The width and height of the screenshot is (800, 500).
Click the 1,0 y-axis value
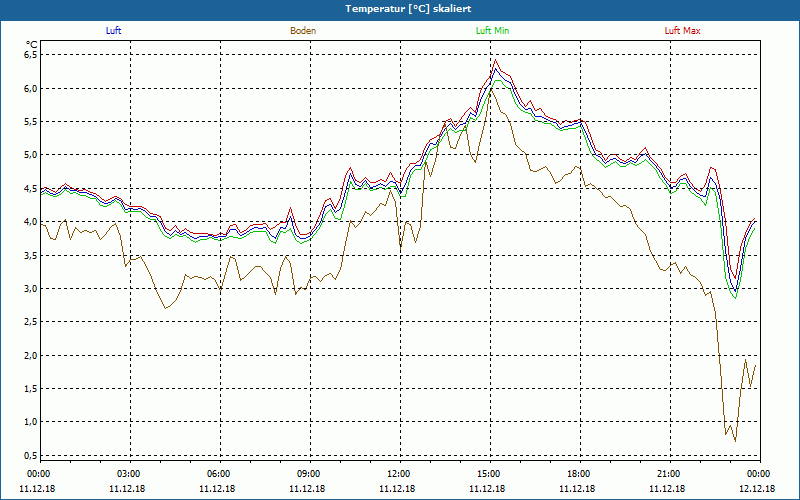[x=30, y=422]
